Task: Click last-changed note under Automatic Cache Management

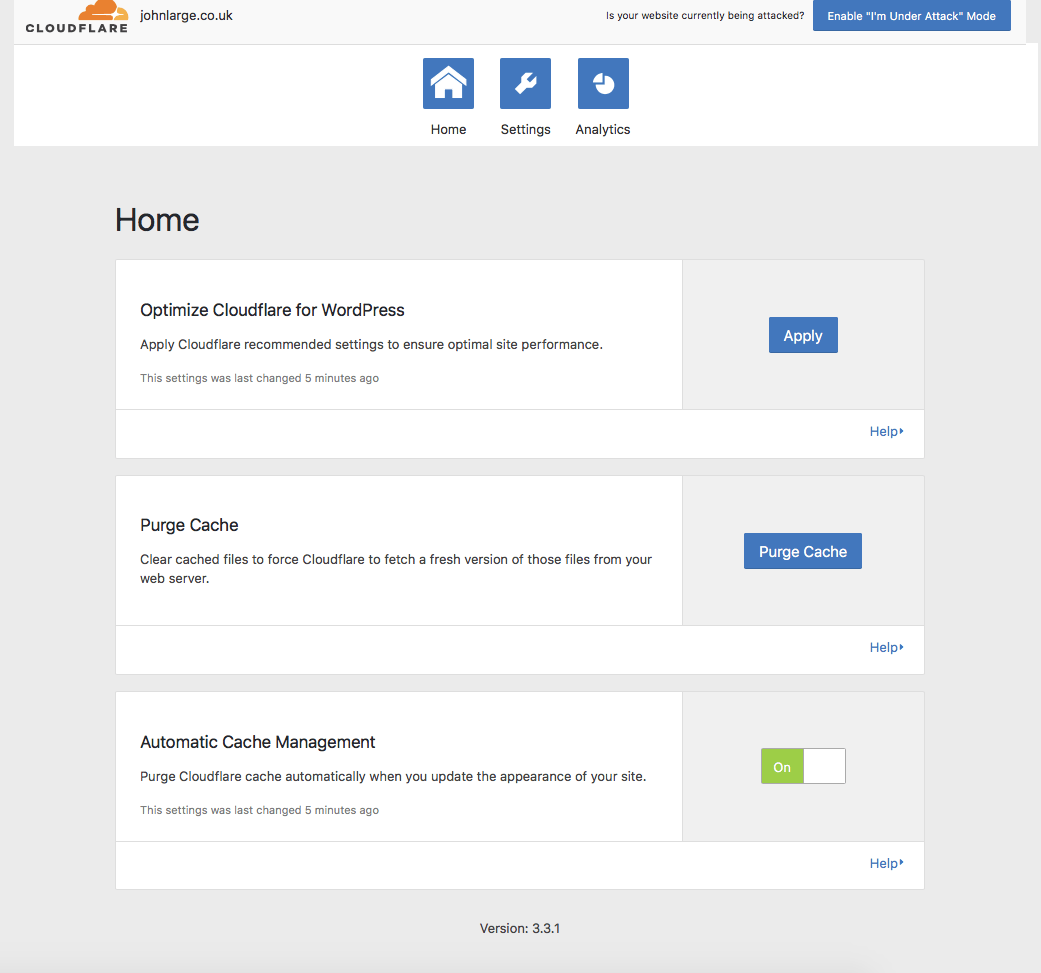Action: click(x=260, y=810)
